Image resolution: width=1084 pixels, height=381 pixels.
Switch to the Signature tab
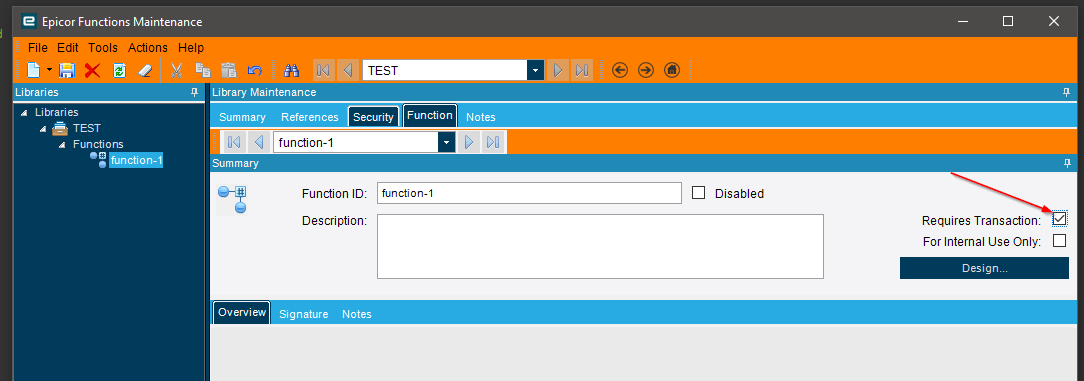[x=303, y=314]
